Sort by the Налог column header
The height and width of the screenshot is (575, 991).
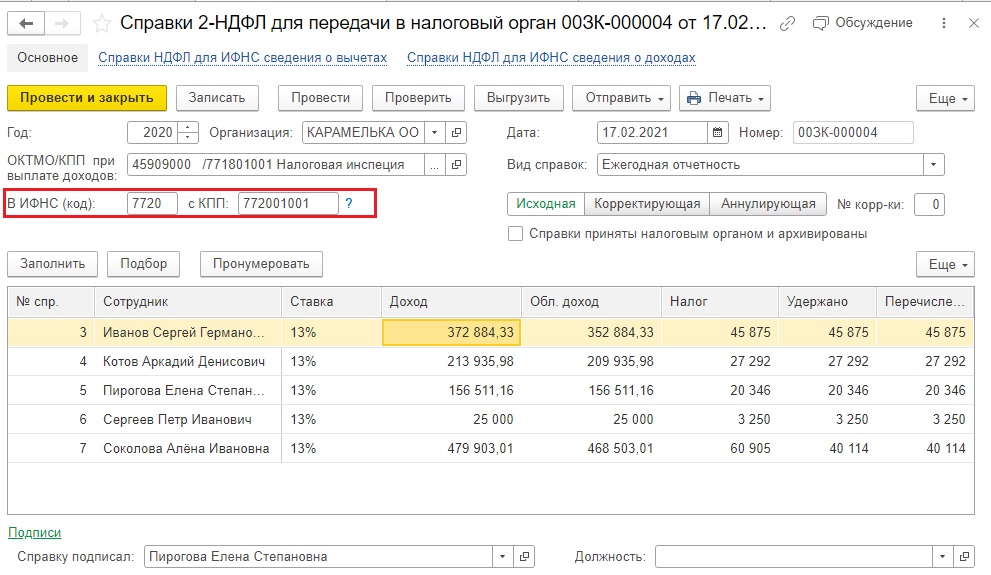click(719, 302)
